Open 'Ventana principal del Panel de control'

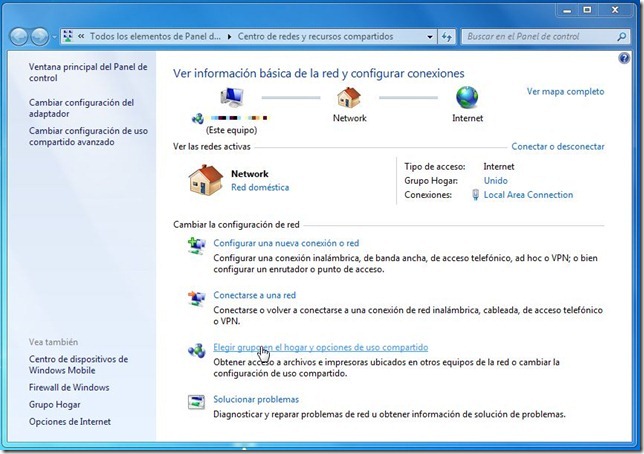tap(88, 72)
